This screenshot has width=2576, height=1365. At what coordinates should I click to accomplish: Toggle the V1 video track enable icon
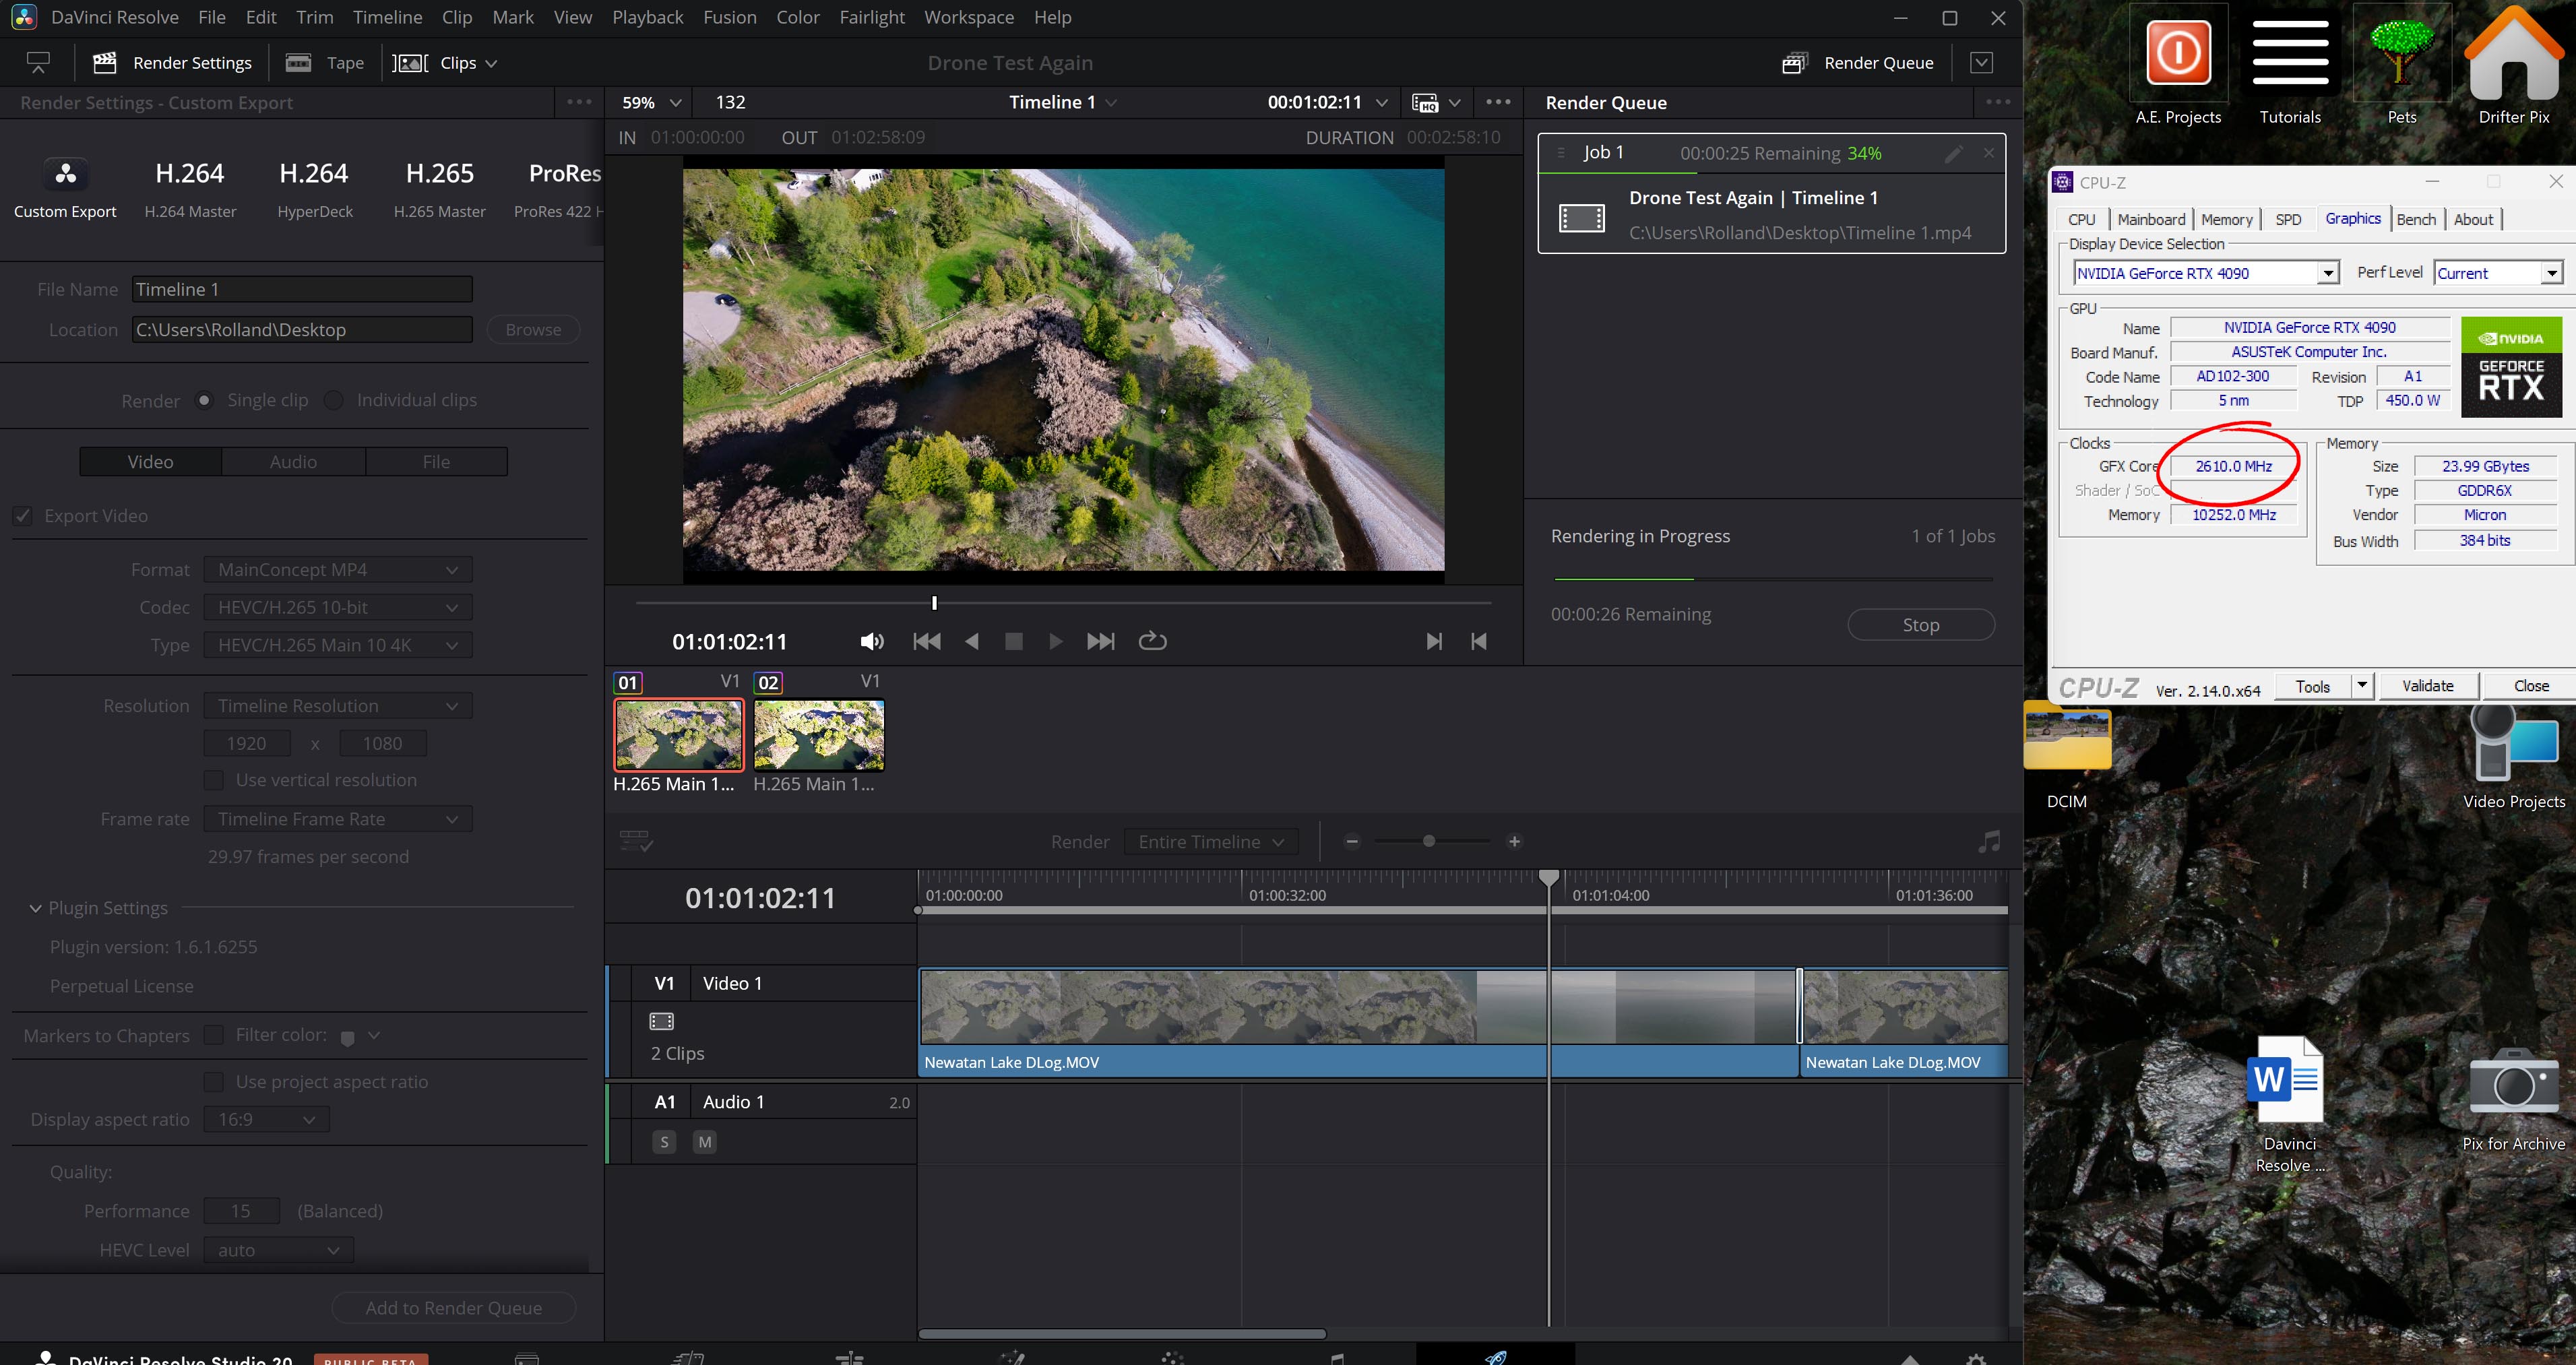coord(662,1021)
